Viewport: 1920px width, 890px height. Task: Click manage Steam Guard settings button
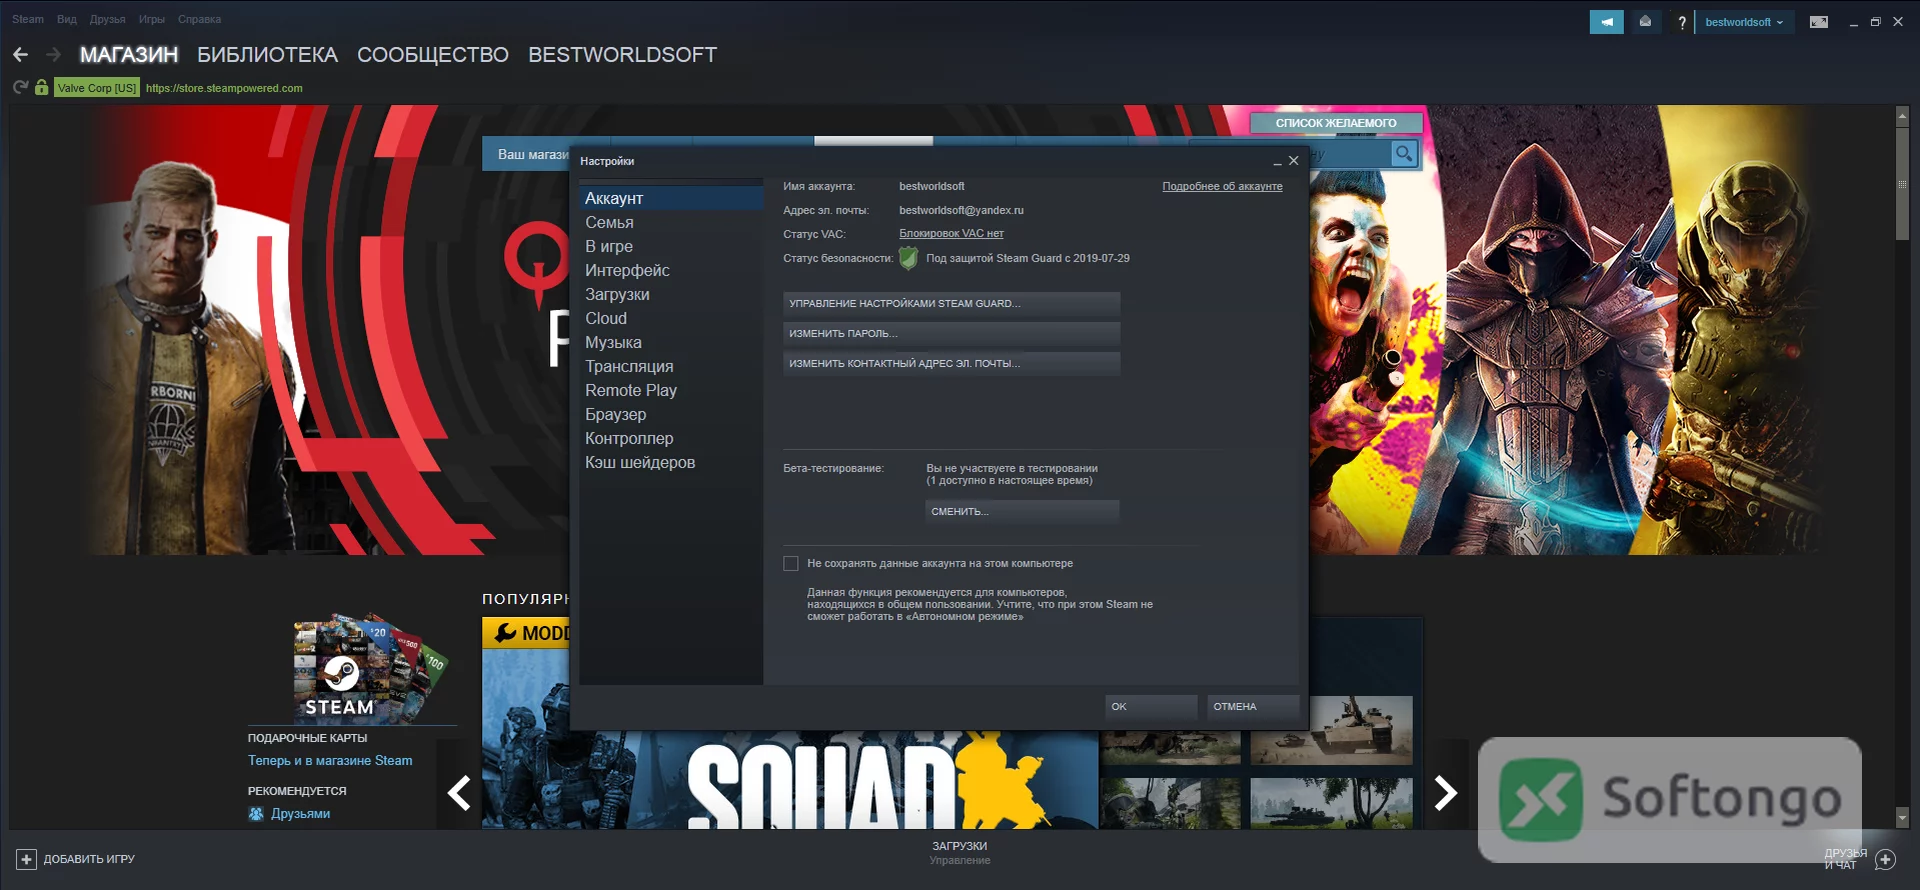tap(951, 304)
